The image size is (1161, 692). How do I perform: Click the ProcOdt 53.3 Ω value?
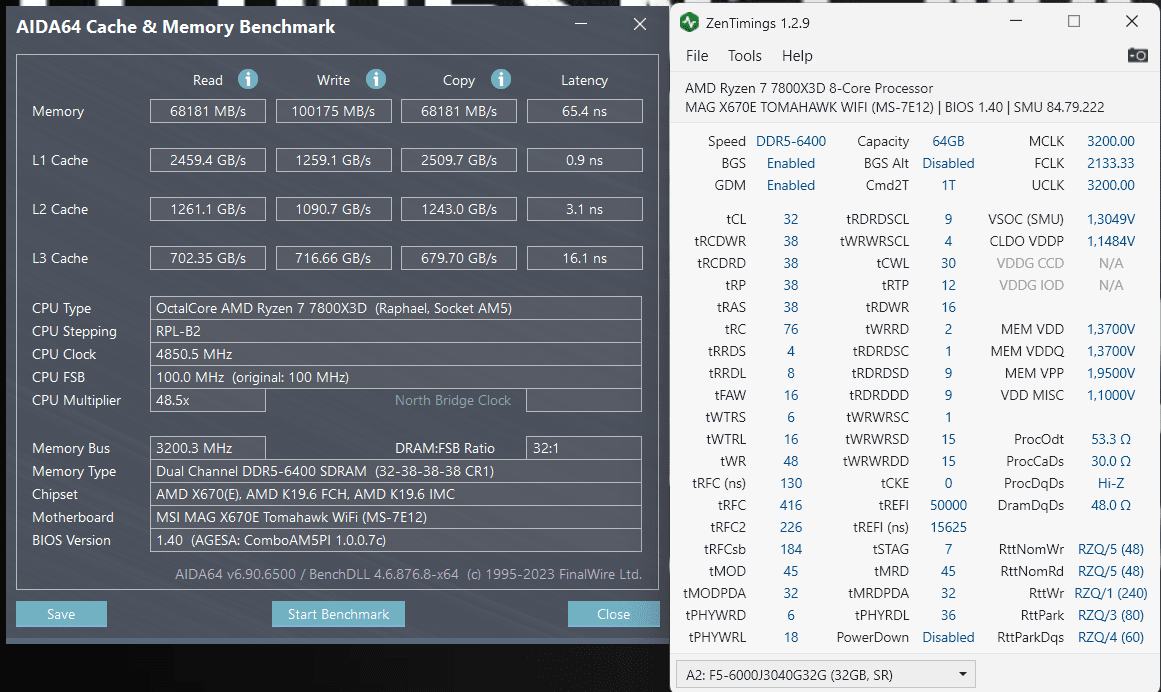[x=1111, y=439]
